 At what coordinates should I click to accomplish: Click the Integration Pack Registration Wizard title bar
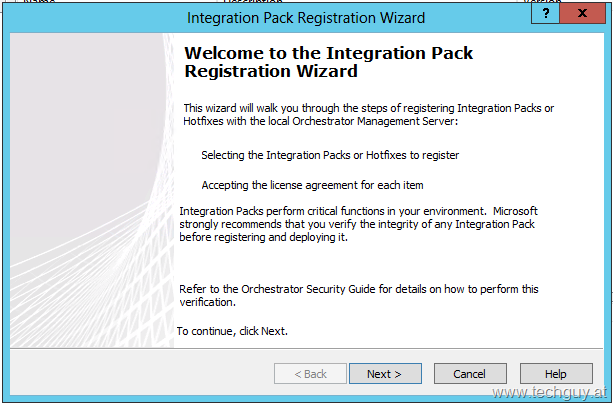[x=305, y=18]
